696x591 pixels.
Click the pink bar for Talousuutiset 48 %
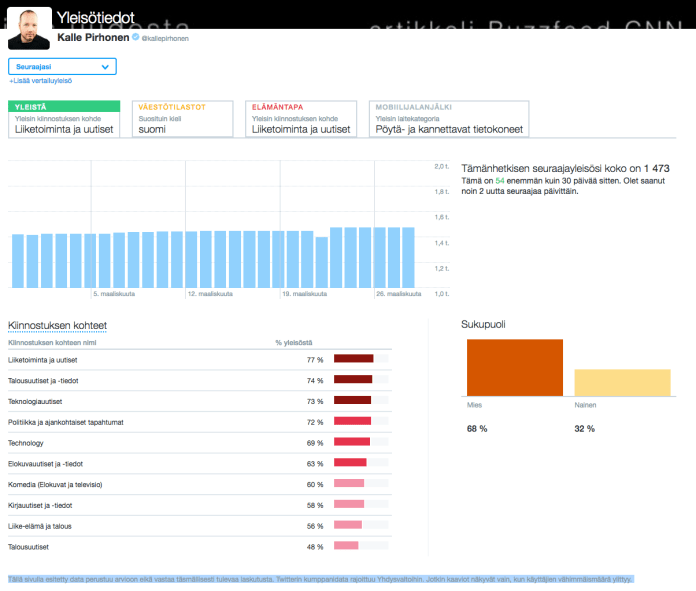click(x=346, y=546)
